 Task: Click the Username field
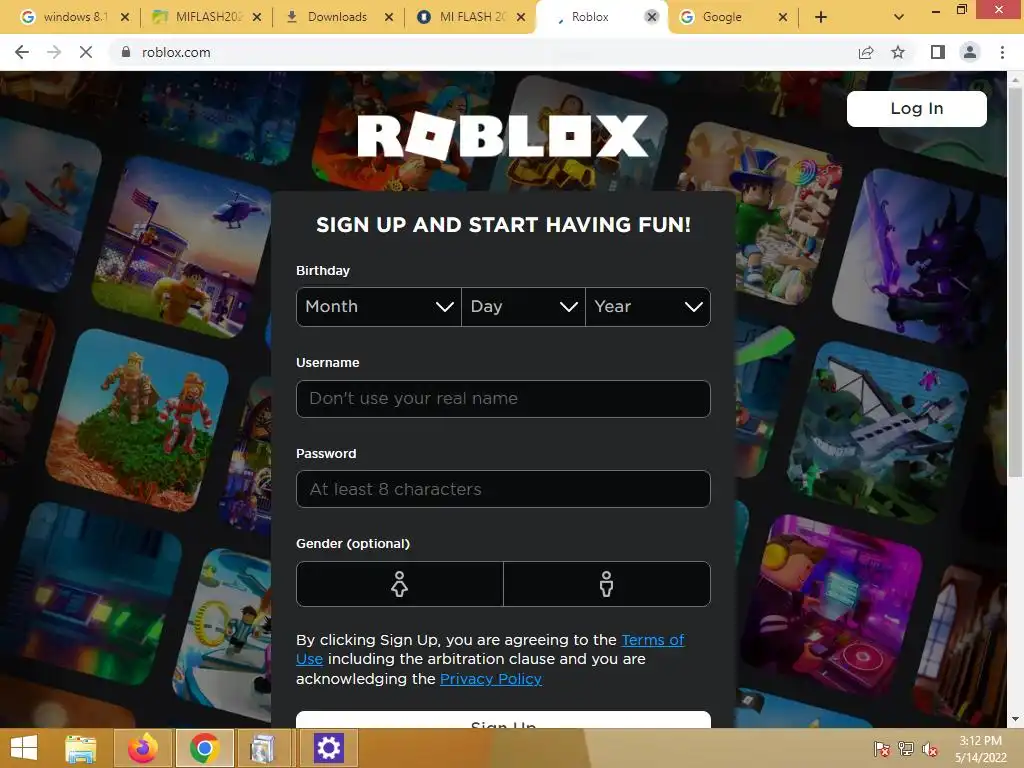[503, 398]
